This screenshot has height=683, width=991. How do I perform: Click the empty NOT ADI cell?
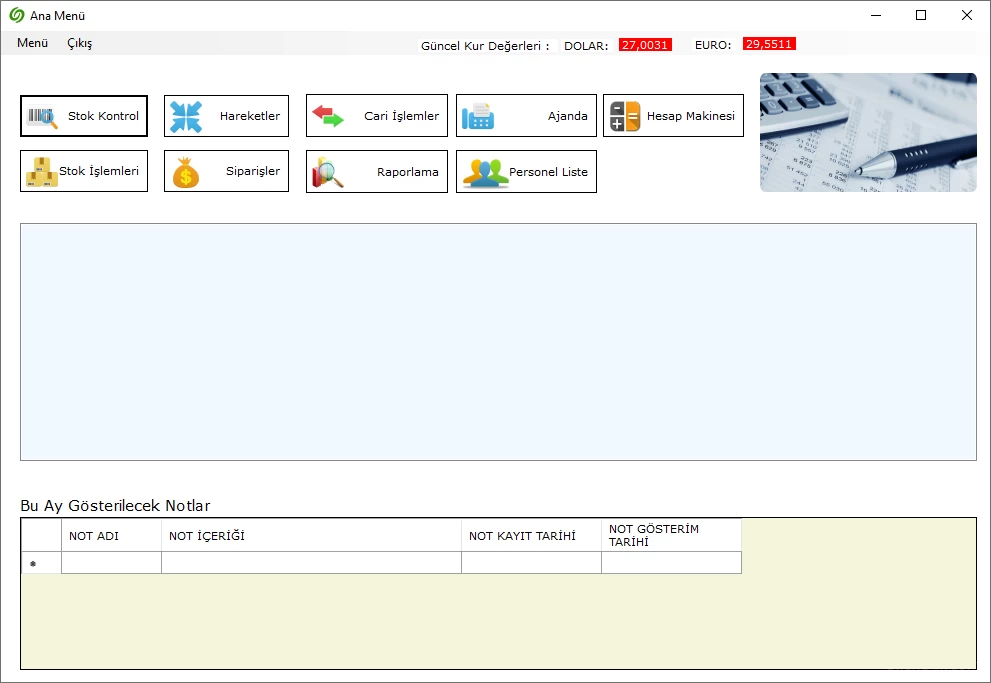[111, 563]
